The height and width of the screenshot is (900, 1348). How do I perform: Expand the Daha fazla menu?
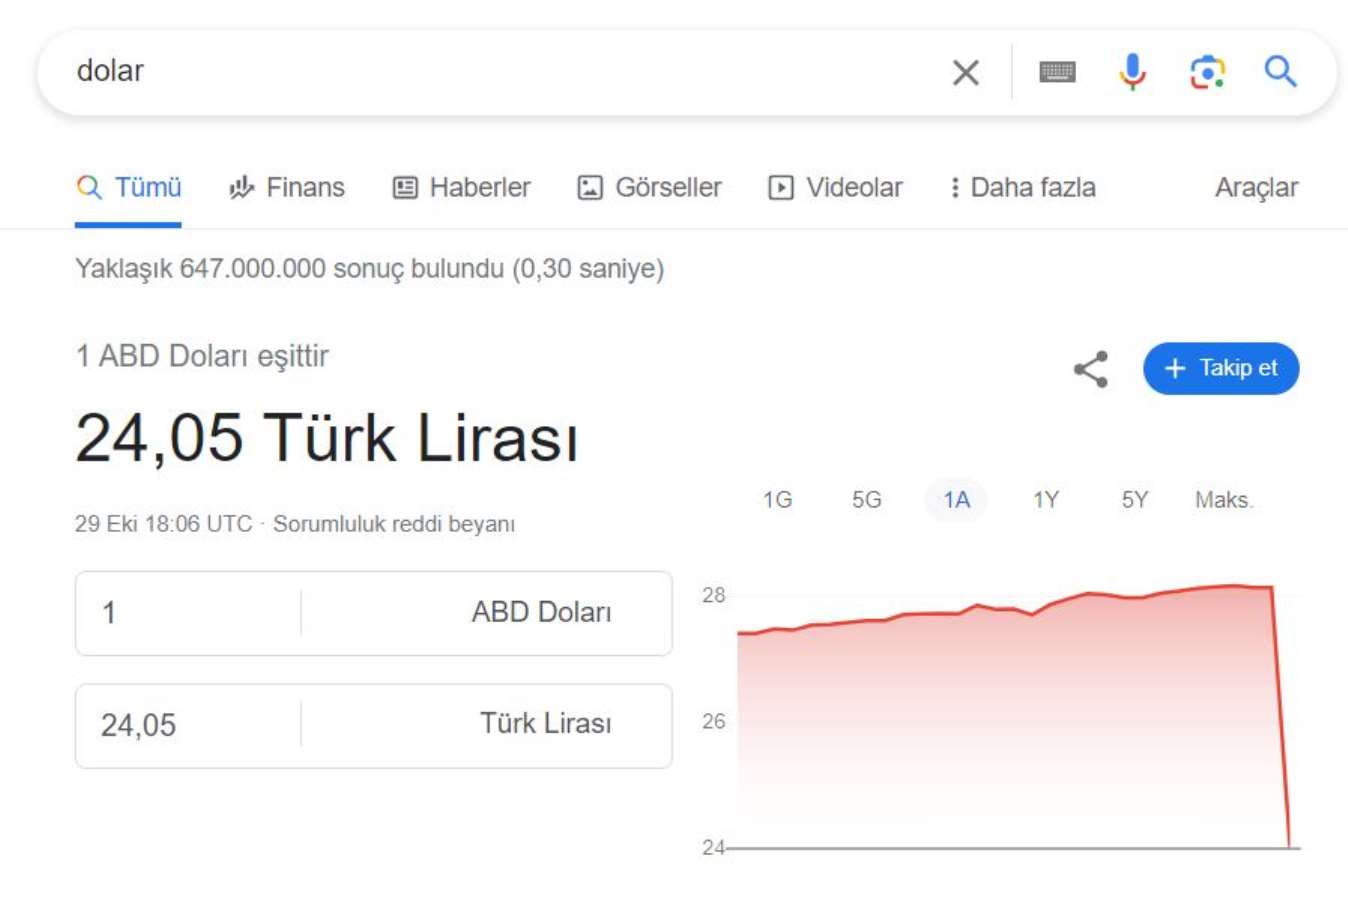[1023, 187]
